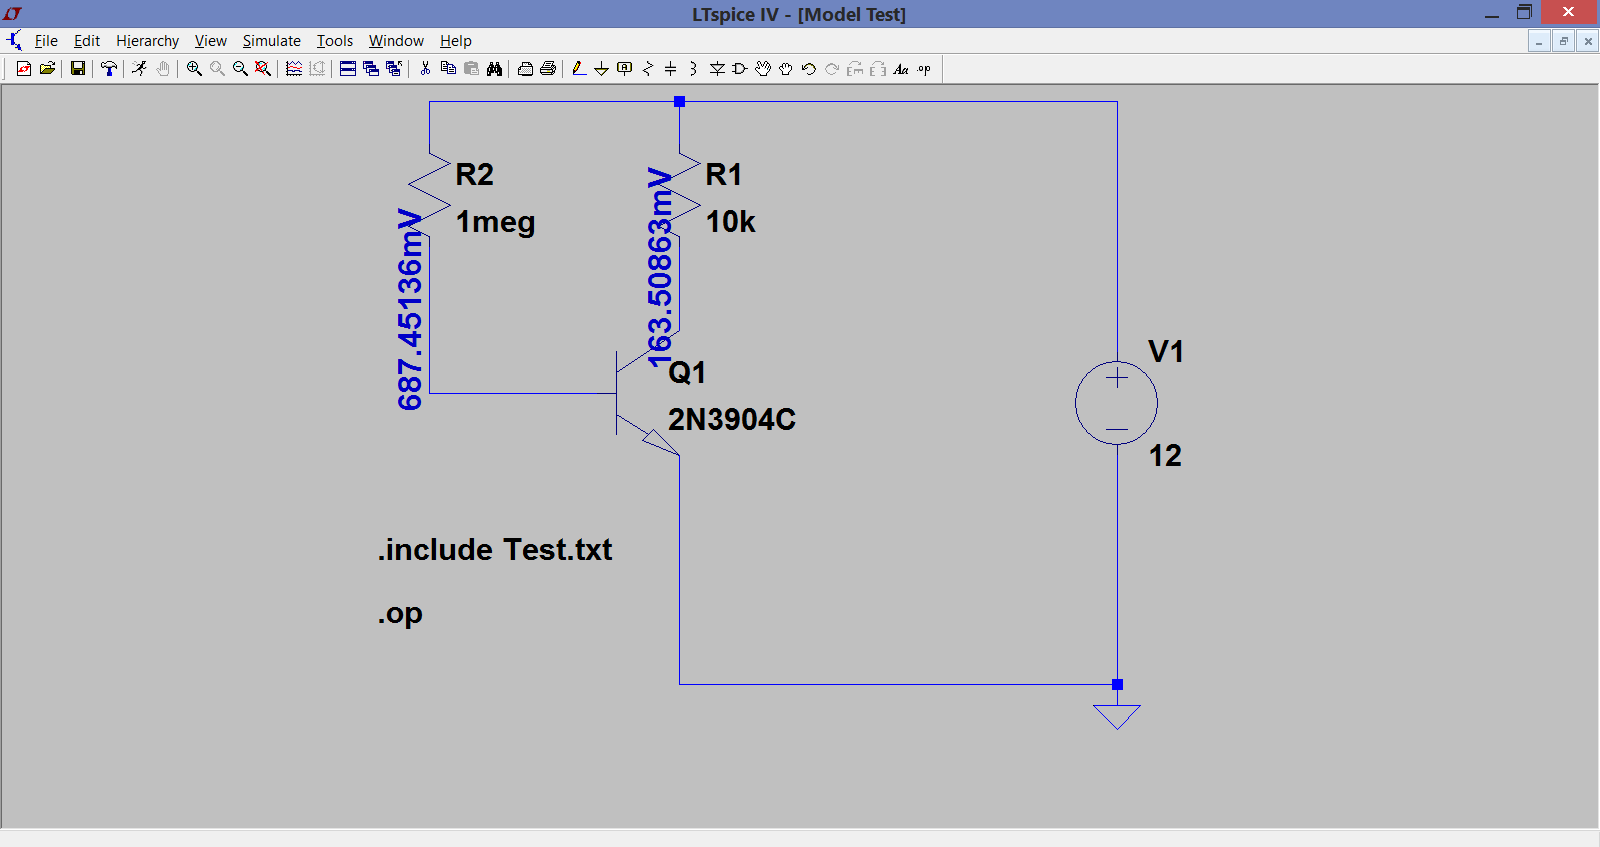Click the V1 voltage source label
Image resolution: width=1600 pixels, height=847 pixels.
click(1166, 352)
